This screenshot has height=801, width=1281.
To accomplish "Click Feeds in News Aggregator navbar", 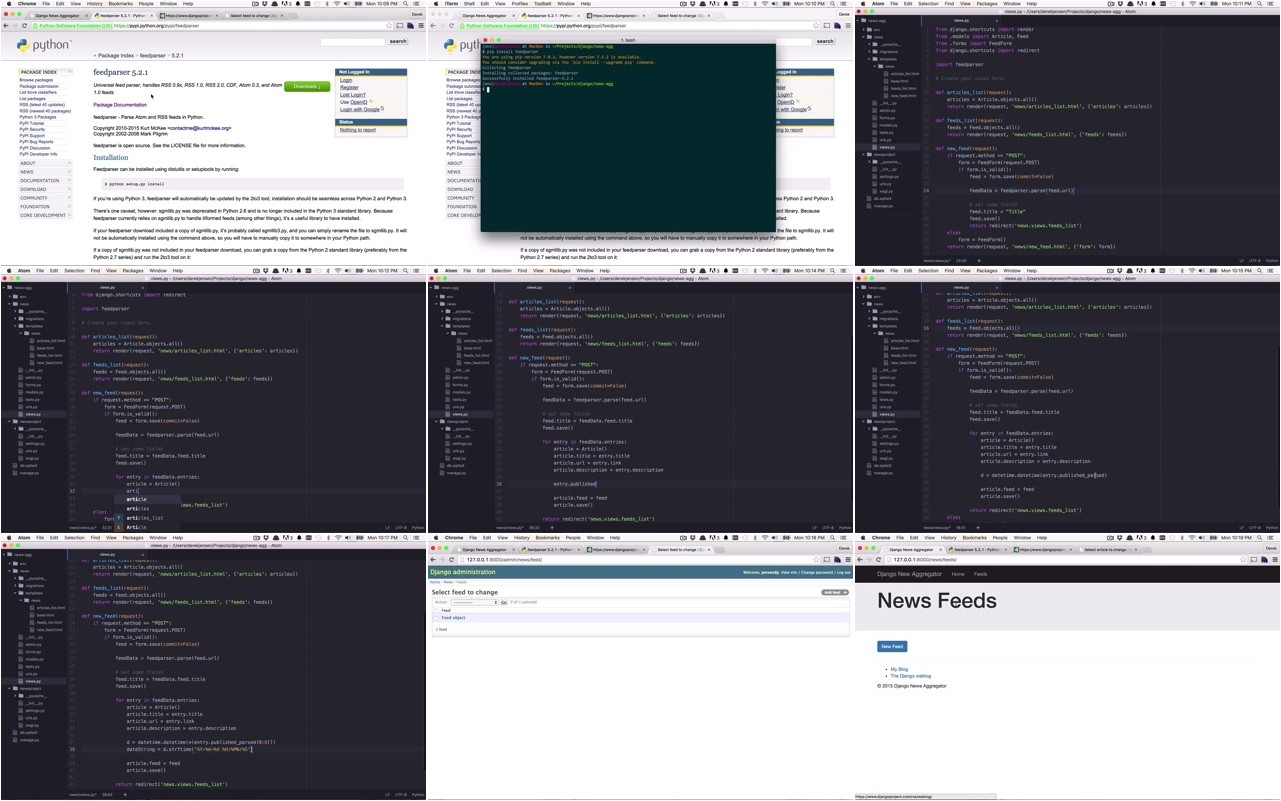I will 981,574.
